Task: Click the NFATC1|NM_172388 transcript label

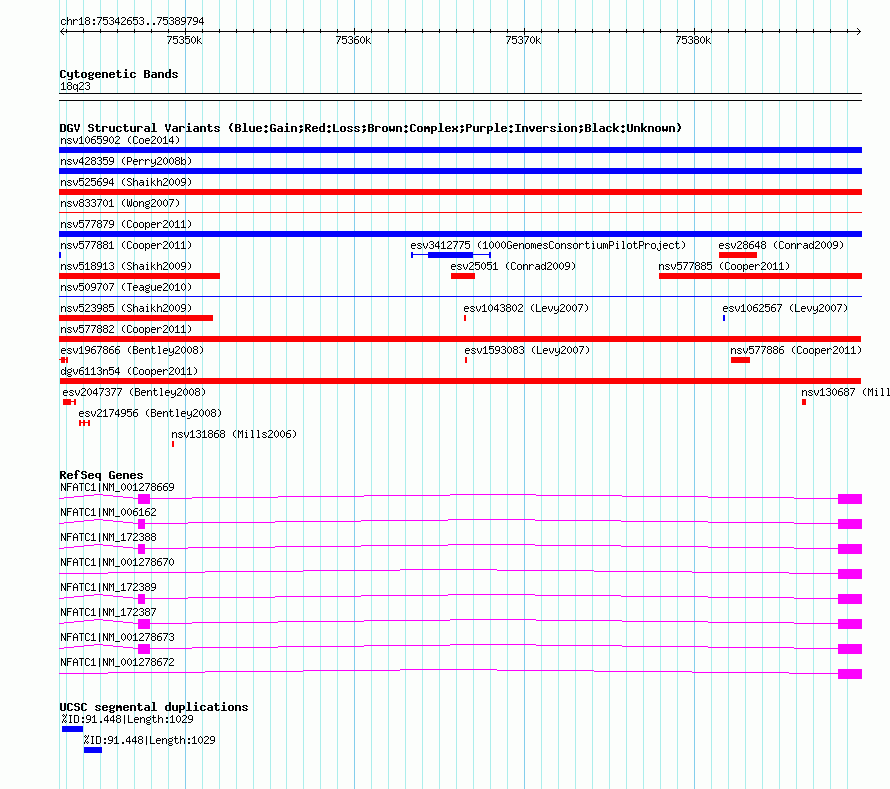Action: point(108,538)
